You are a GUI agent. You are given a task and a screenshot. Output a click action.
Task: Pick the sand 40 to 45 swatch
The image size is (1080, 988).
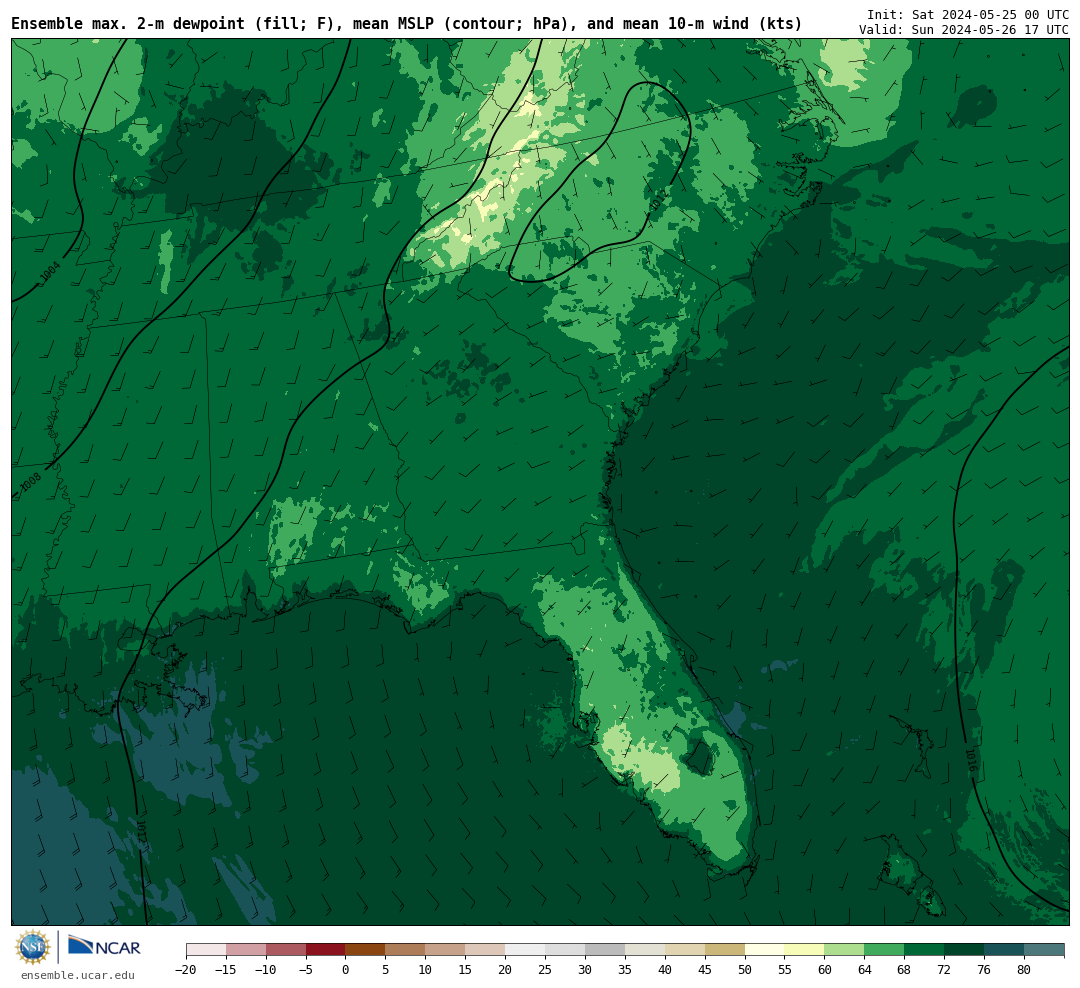[685, 950]
